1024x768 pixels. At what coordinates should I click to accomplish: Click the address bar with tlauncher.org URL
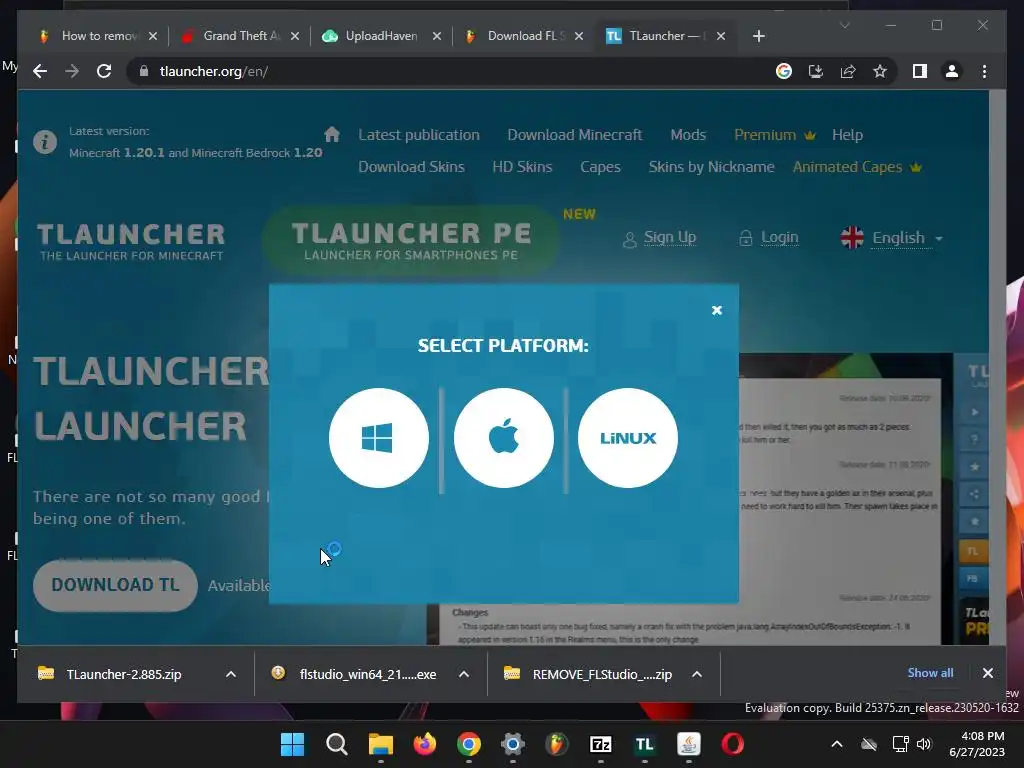click(451, 71)
